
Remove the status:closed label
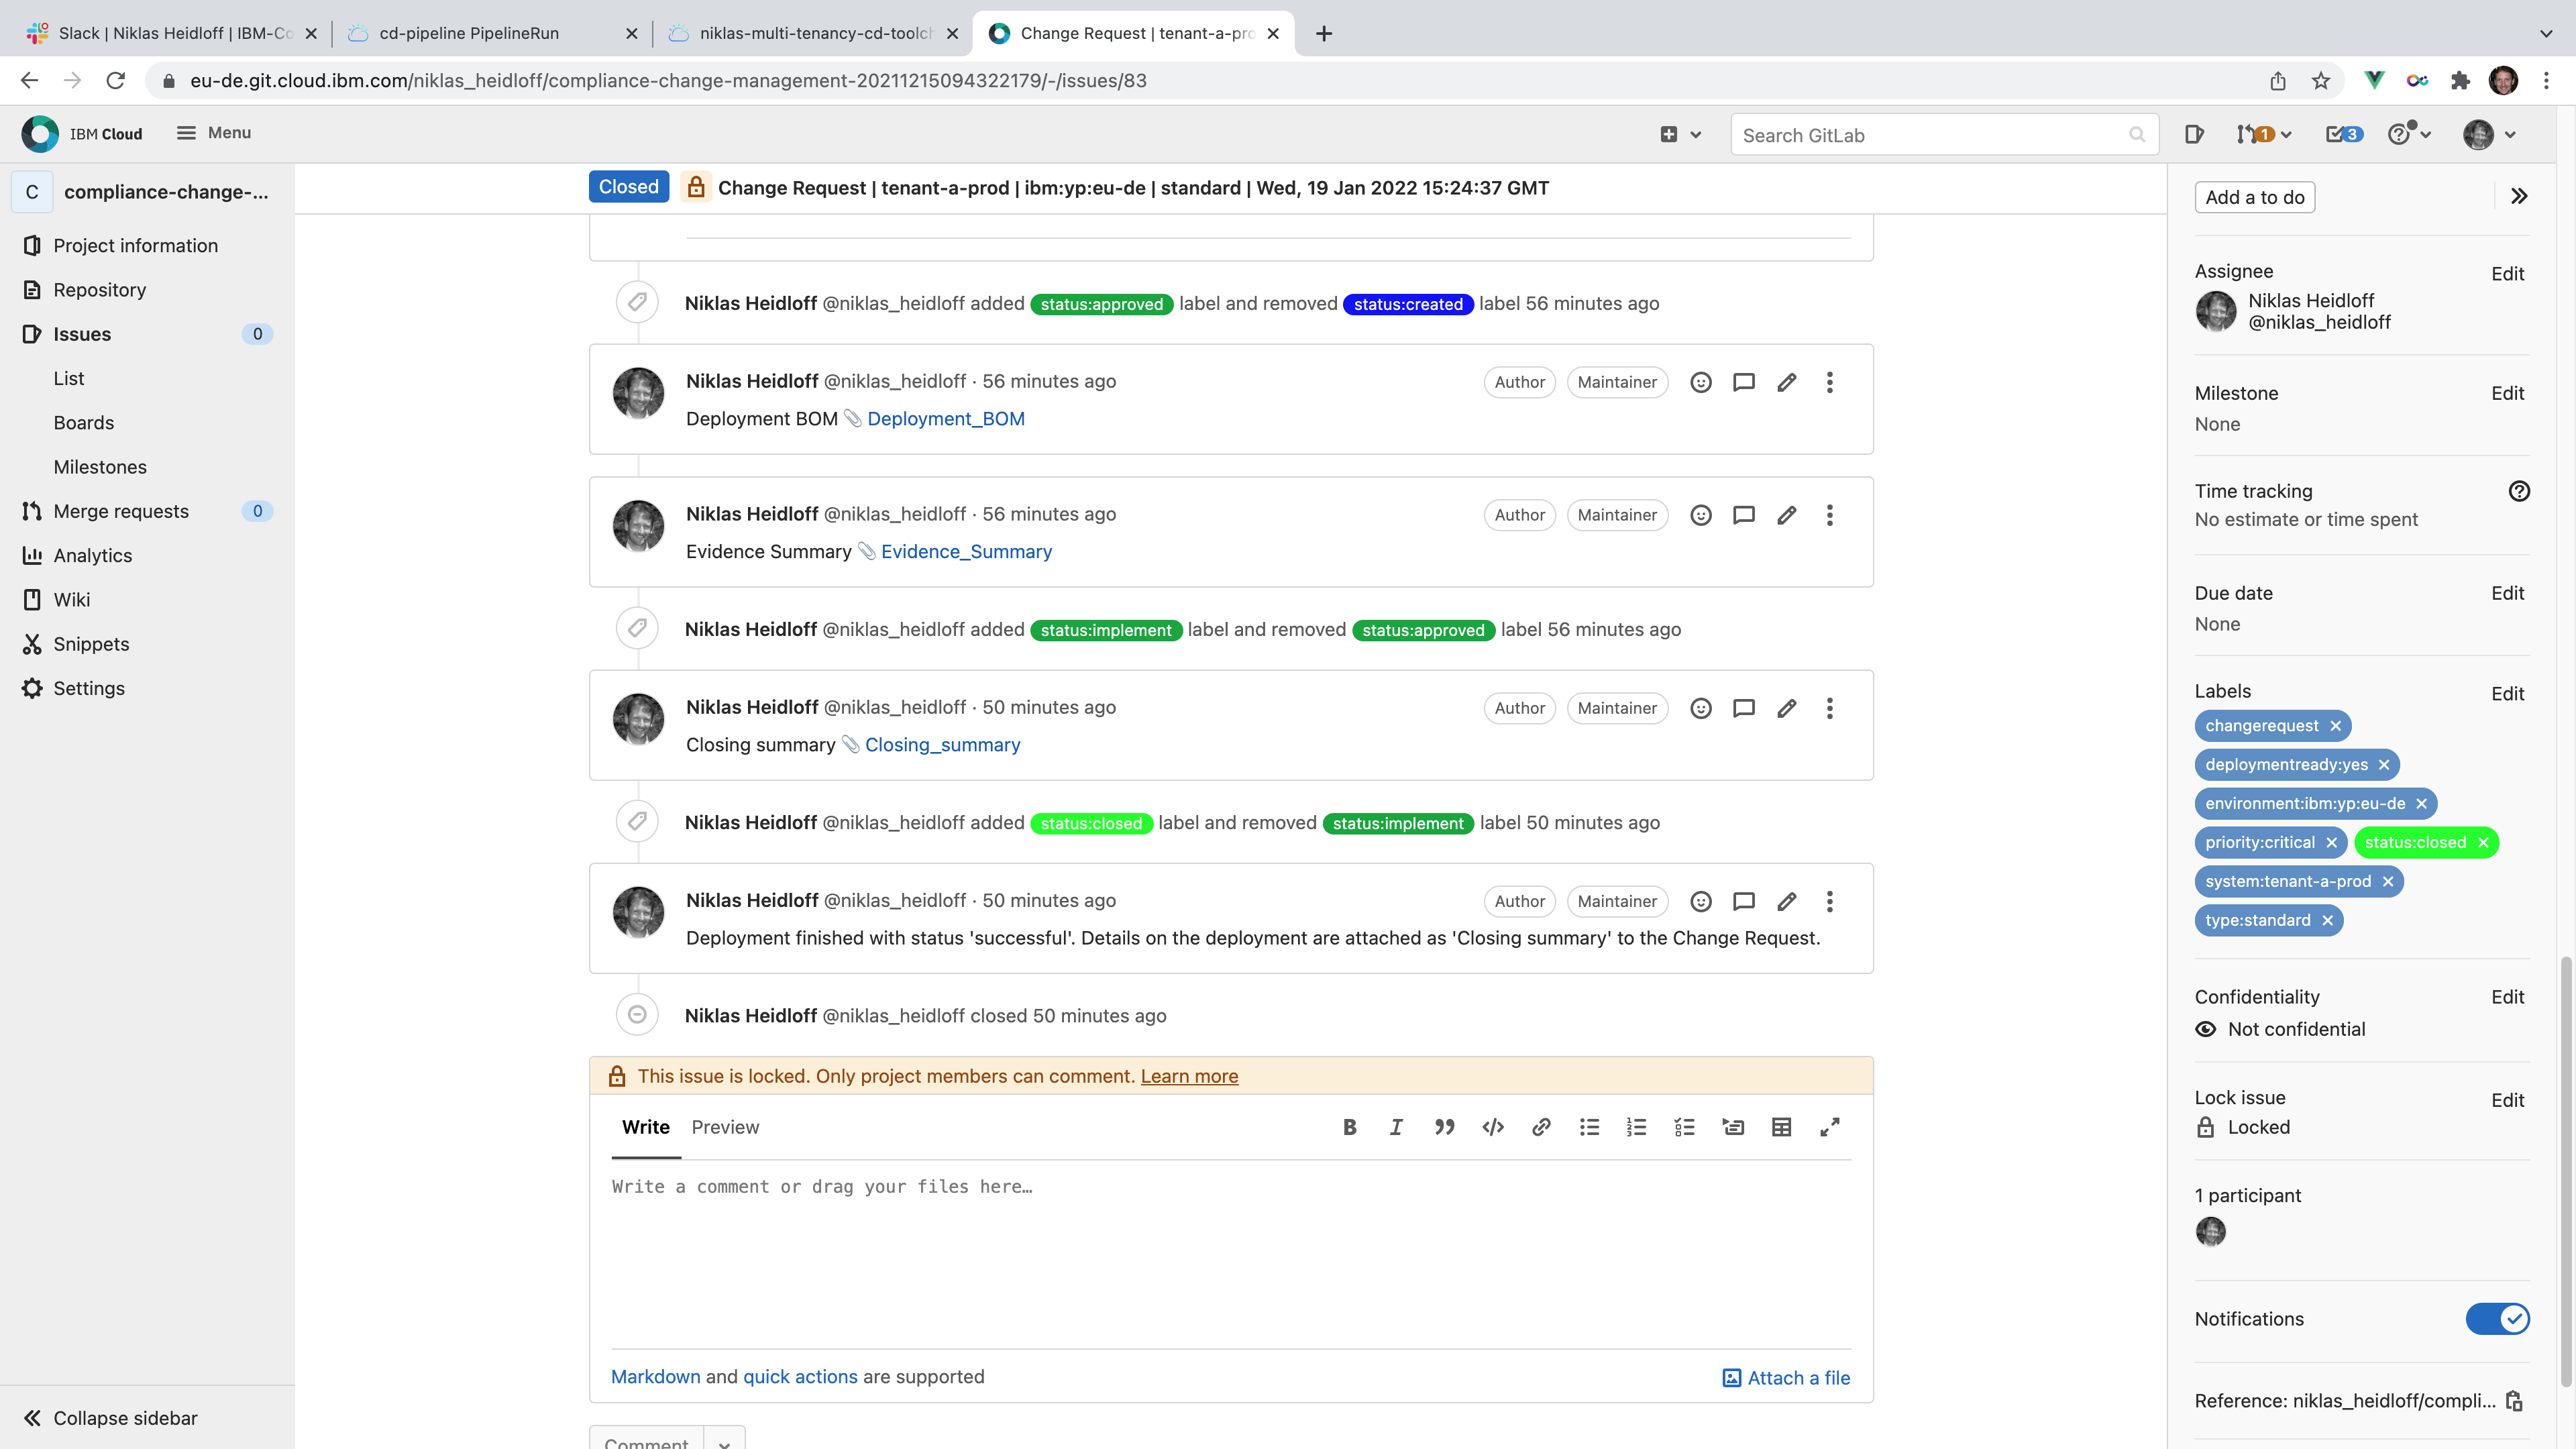click(2483, 842)
